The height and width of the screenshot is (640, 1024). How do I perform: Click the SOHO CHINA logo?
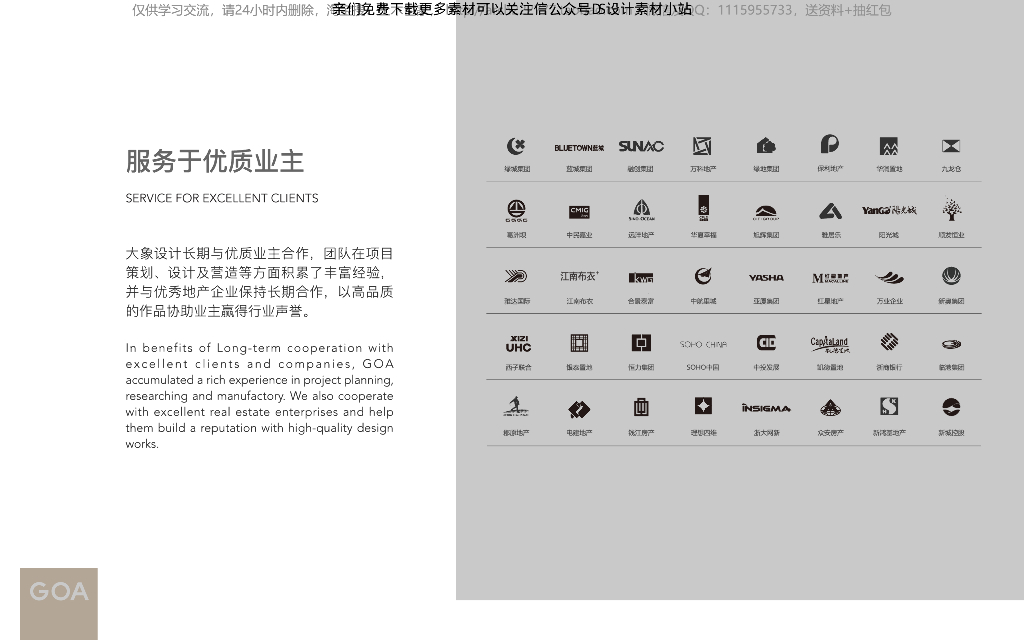tap(703, 344)
